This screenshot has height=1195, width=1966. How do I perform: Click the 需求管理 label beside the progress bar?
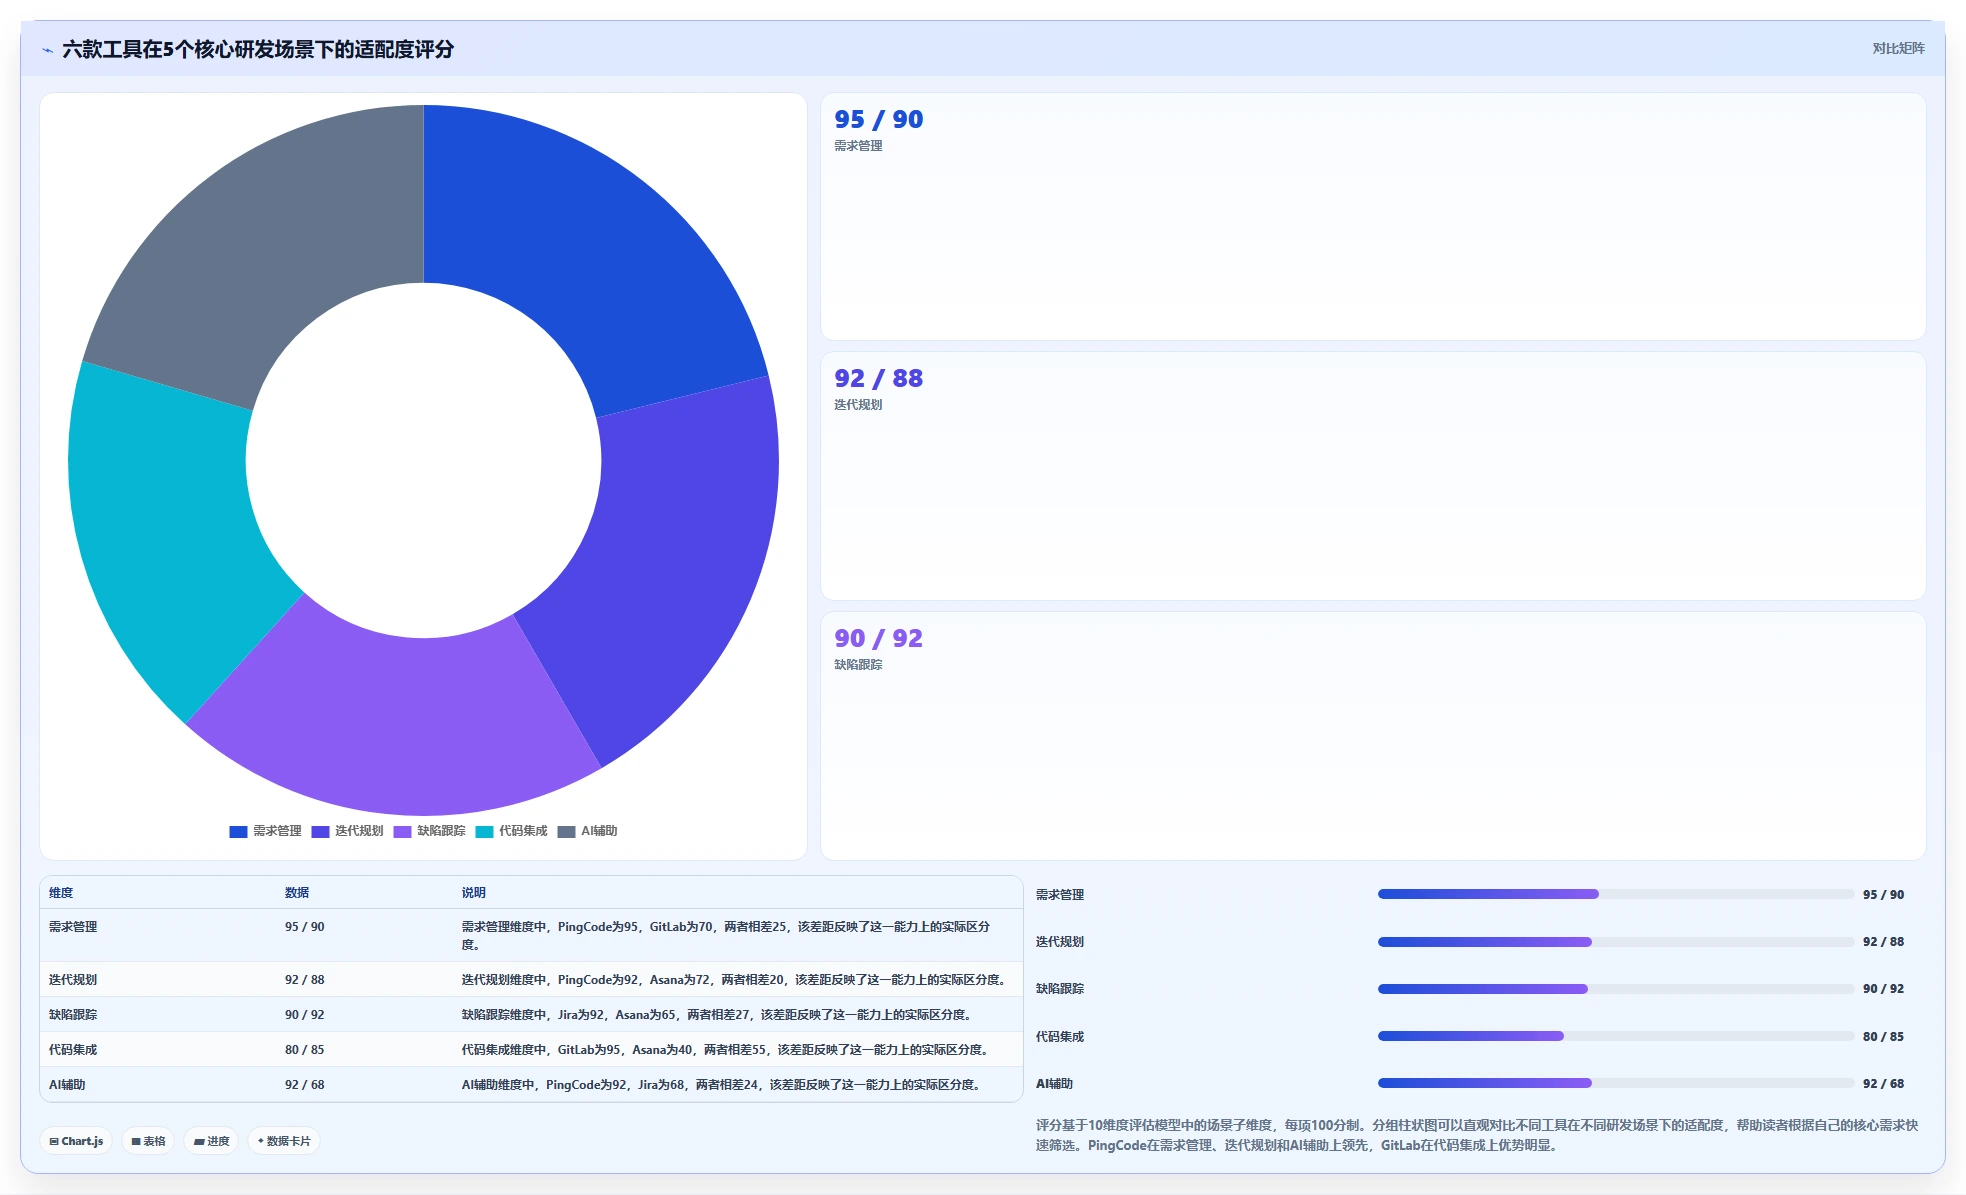tap(1060, 895)
